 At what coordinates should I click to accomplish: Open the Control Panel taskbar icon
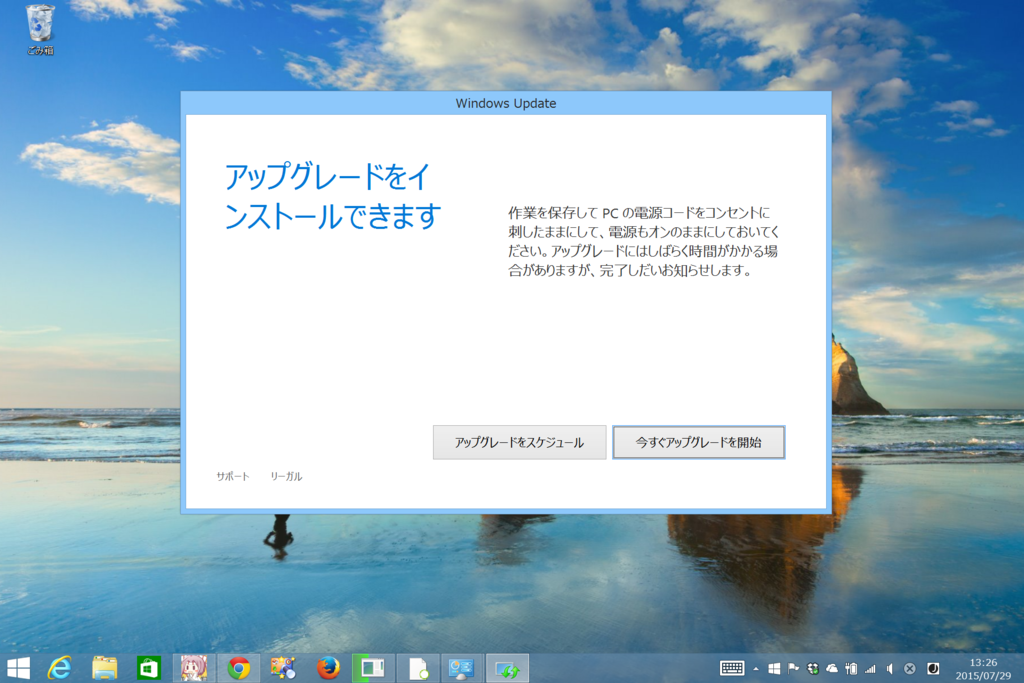[462, 668]
